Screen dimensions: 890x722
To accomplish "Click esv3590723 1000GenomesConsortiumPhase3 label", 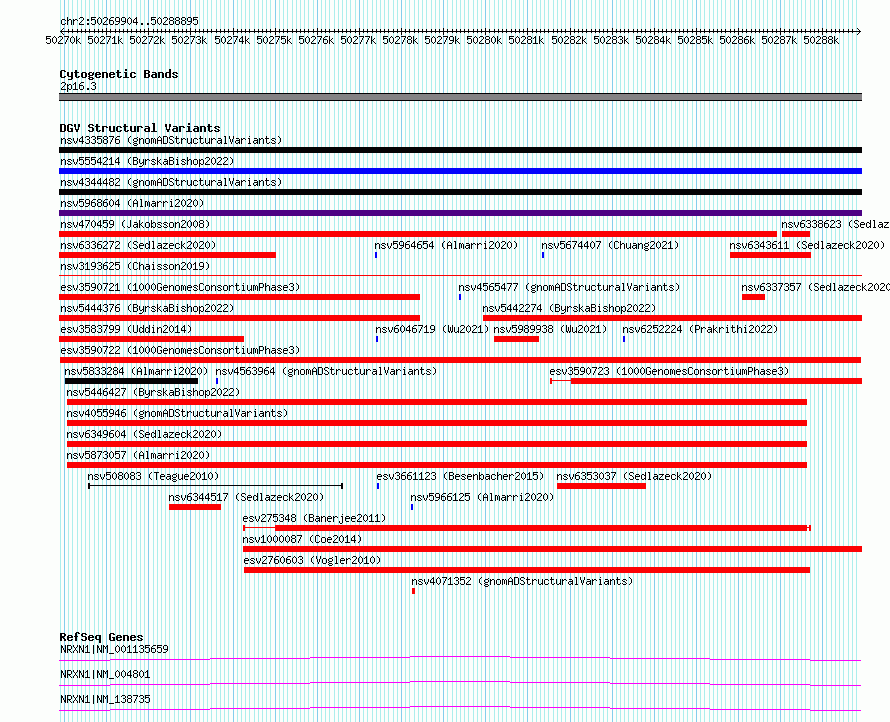I will pyautogui.click(x=669, y=371).
